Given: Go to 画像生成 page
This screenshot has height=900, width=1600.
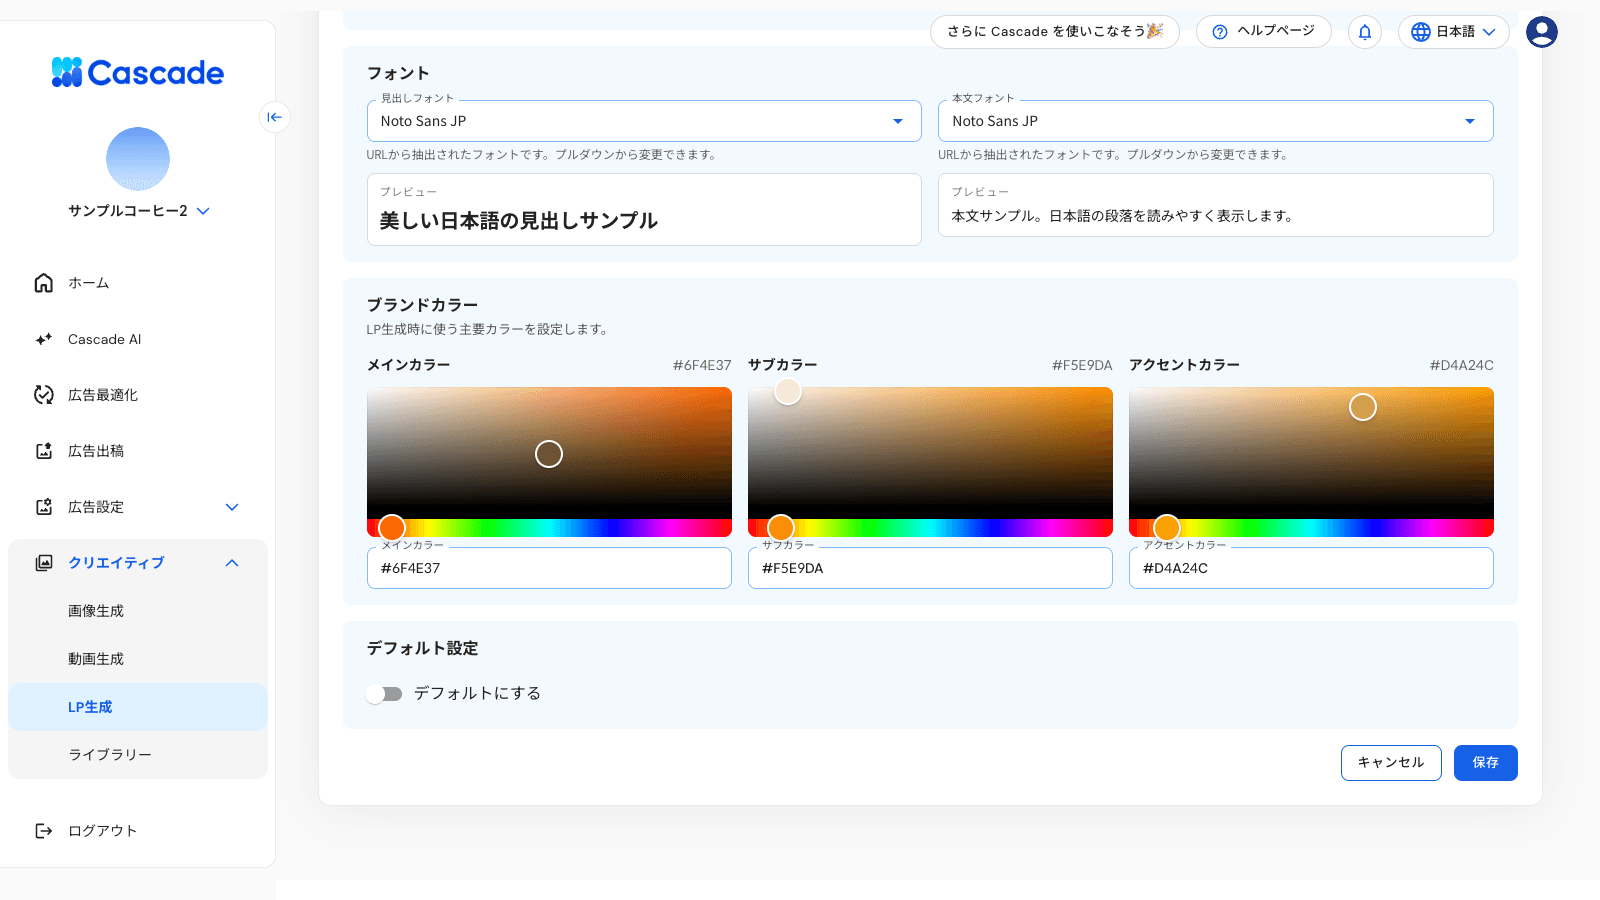Looking at the screenshot, I should point(138,611).
